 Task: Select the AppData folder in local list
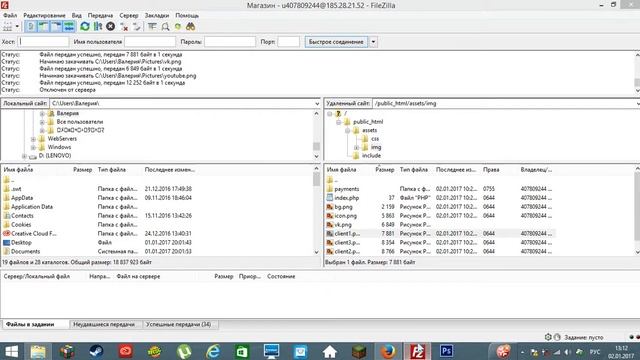click(22, 198)
